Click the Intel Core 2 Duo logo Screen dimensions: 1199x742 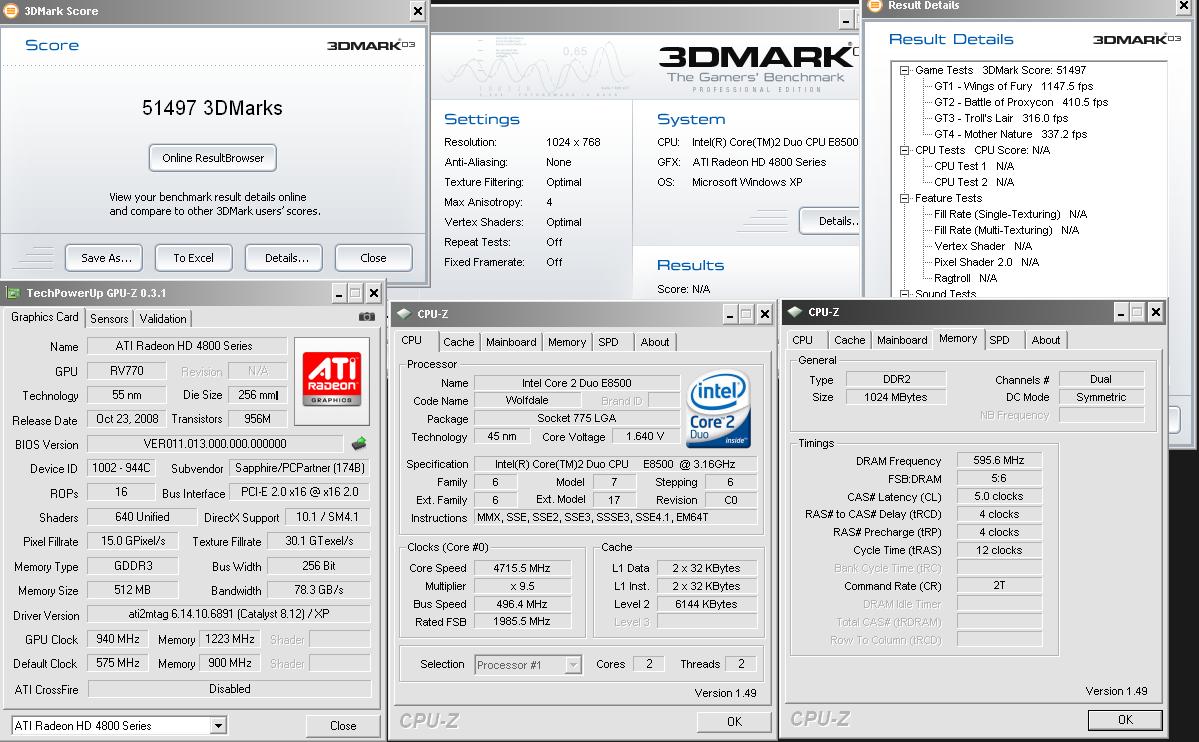[718, 409]
